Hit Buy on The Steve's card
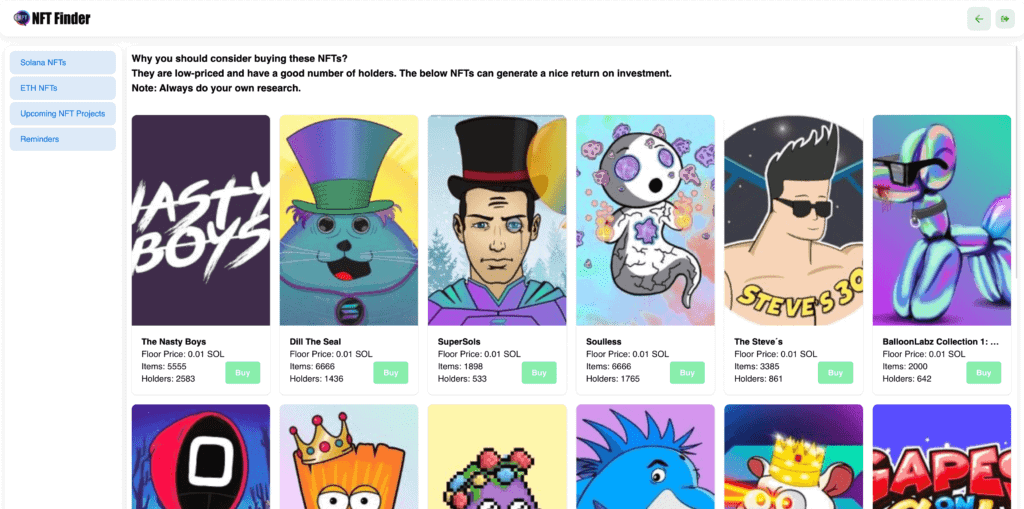This screenshot has width=1024, height=509. click(x=835, y=373)
